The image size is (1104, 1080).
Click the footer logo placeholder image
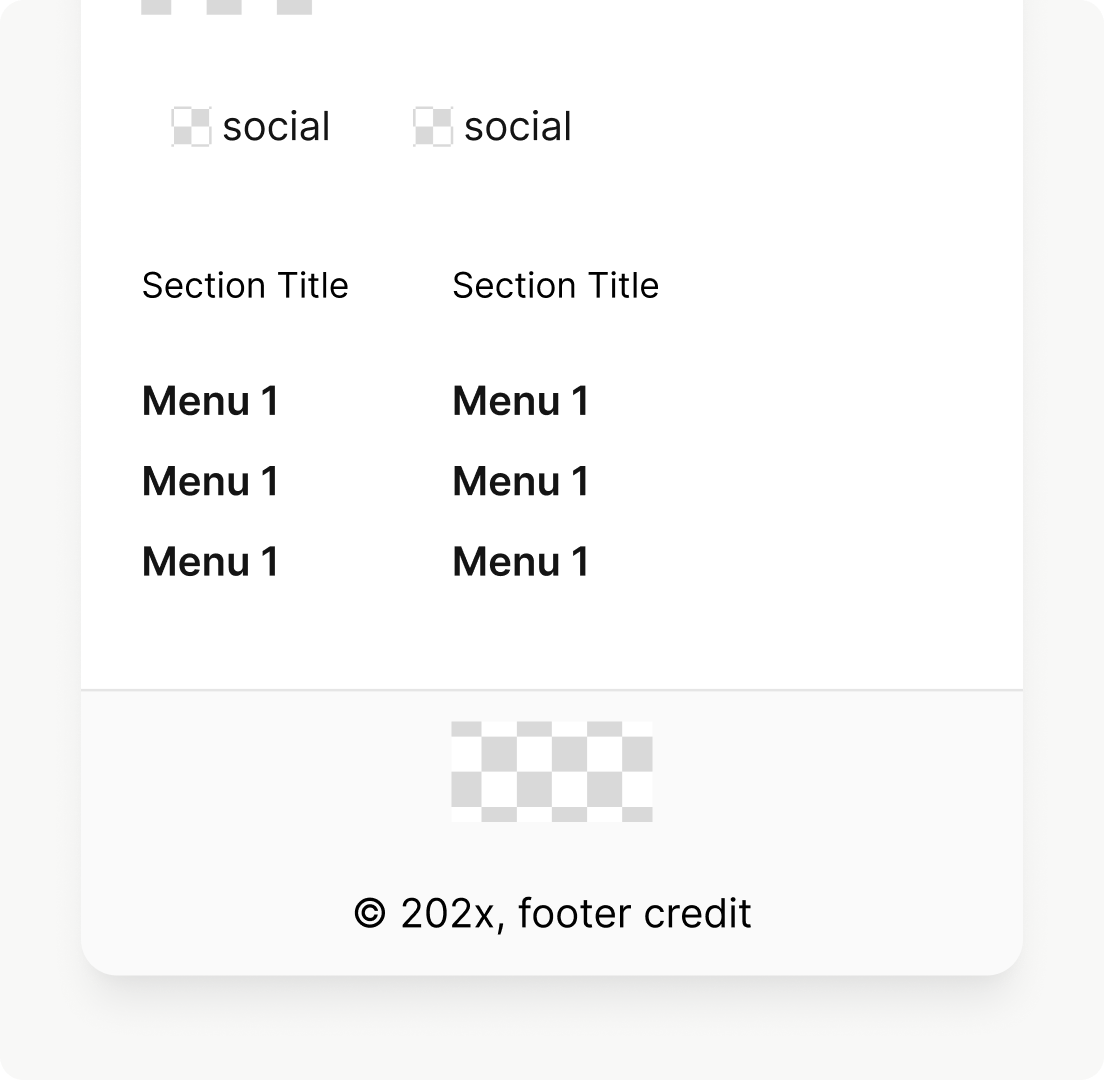pyautogui.click(x=552, y=771)
